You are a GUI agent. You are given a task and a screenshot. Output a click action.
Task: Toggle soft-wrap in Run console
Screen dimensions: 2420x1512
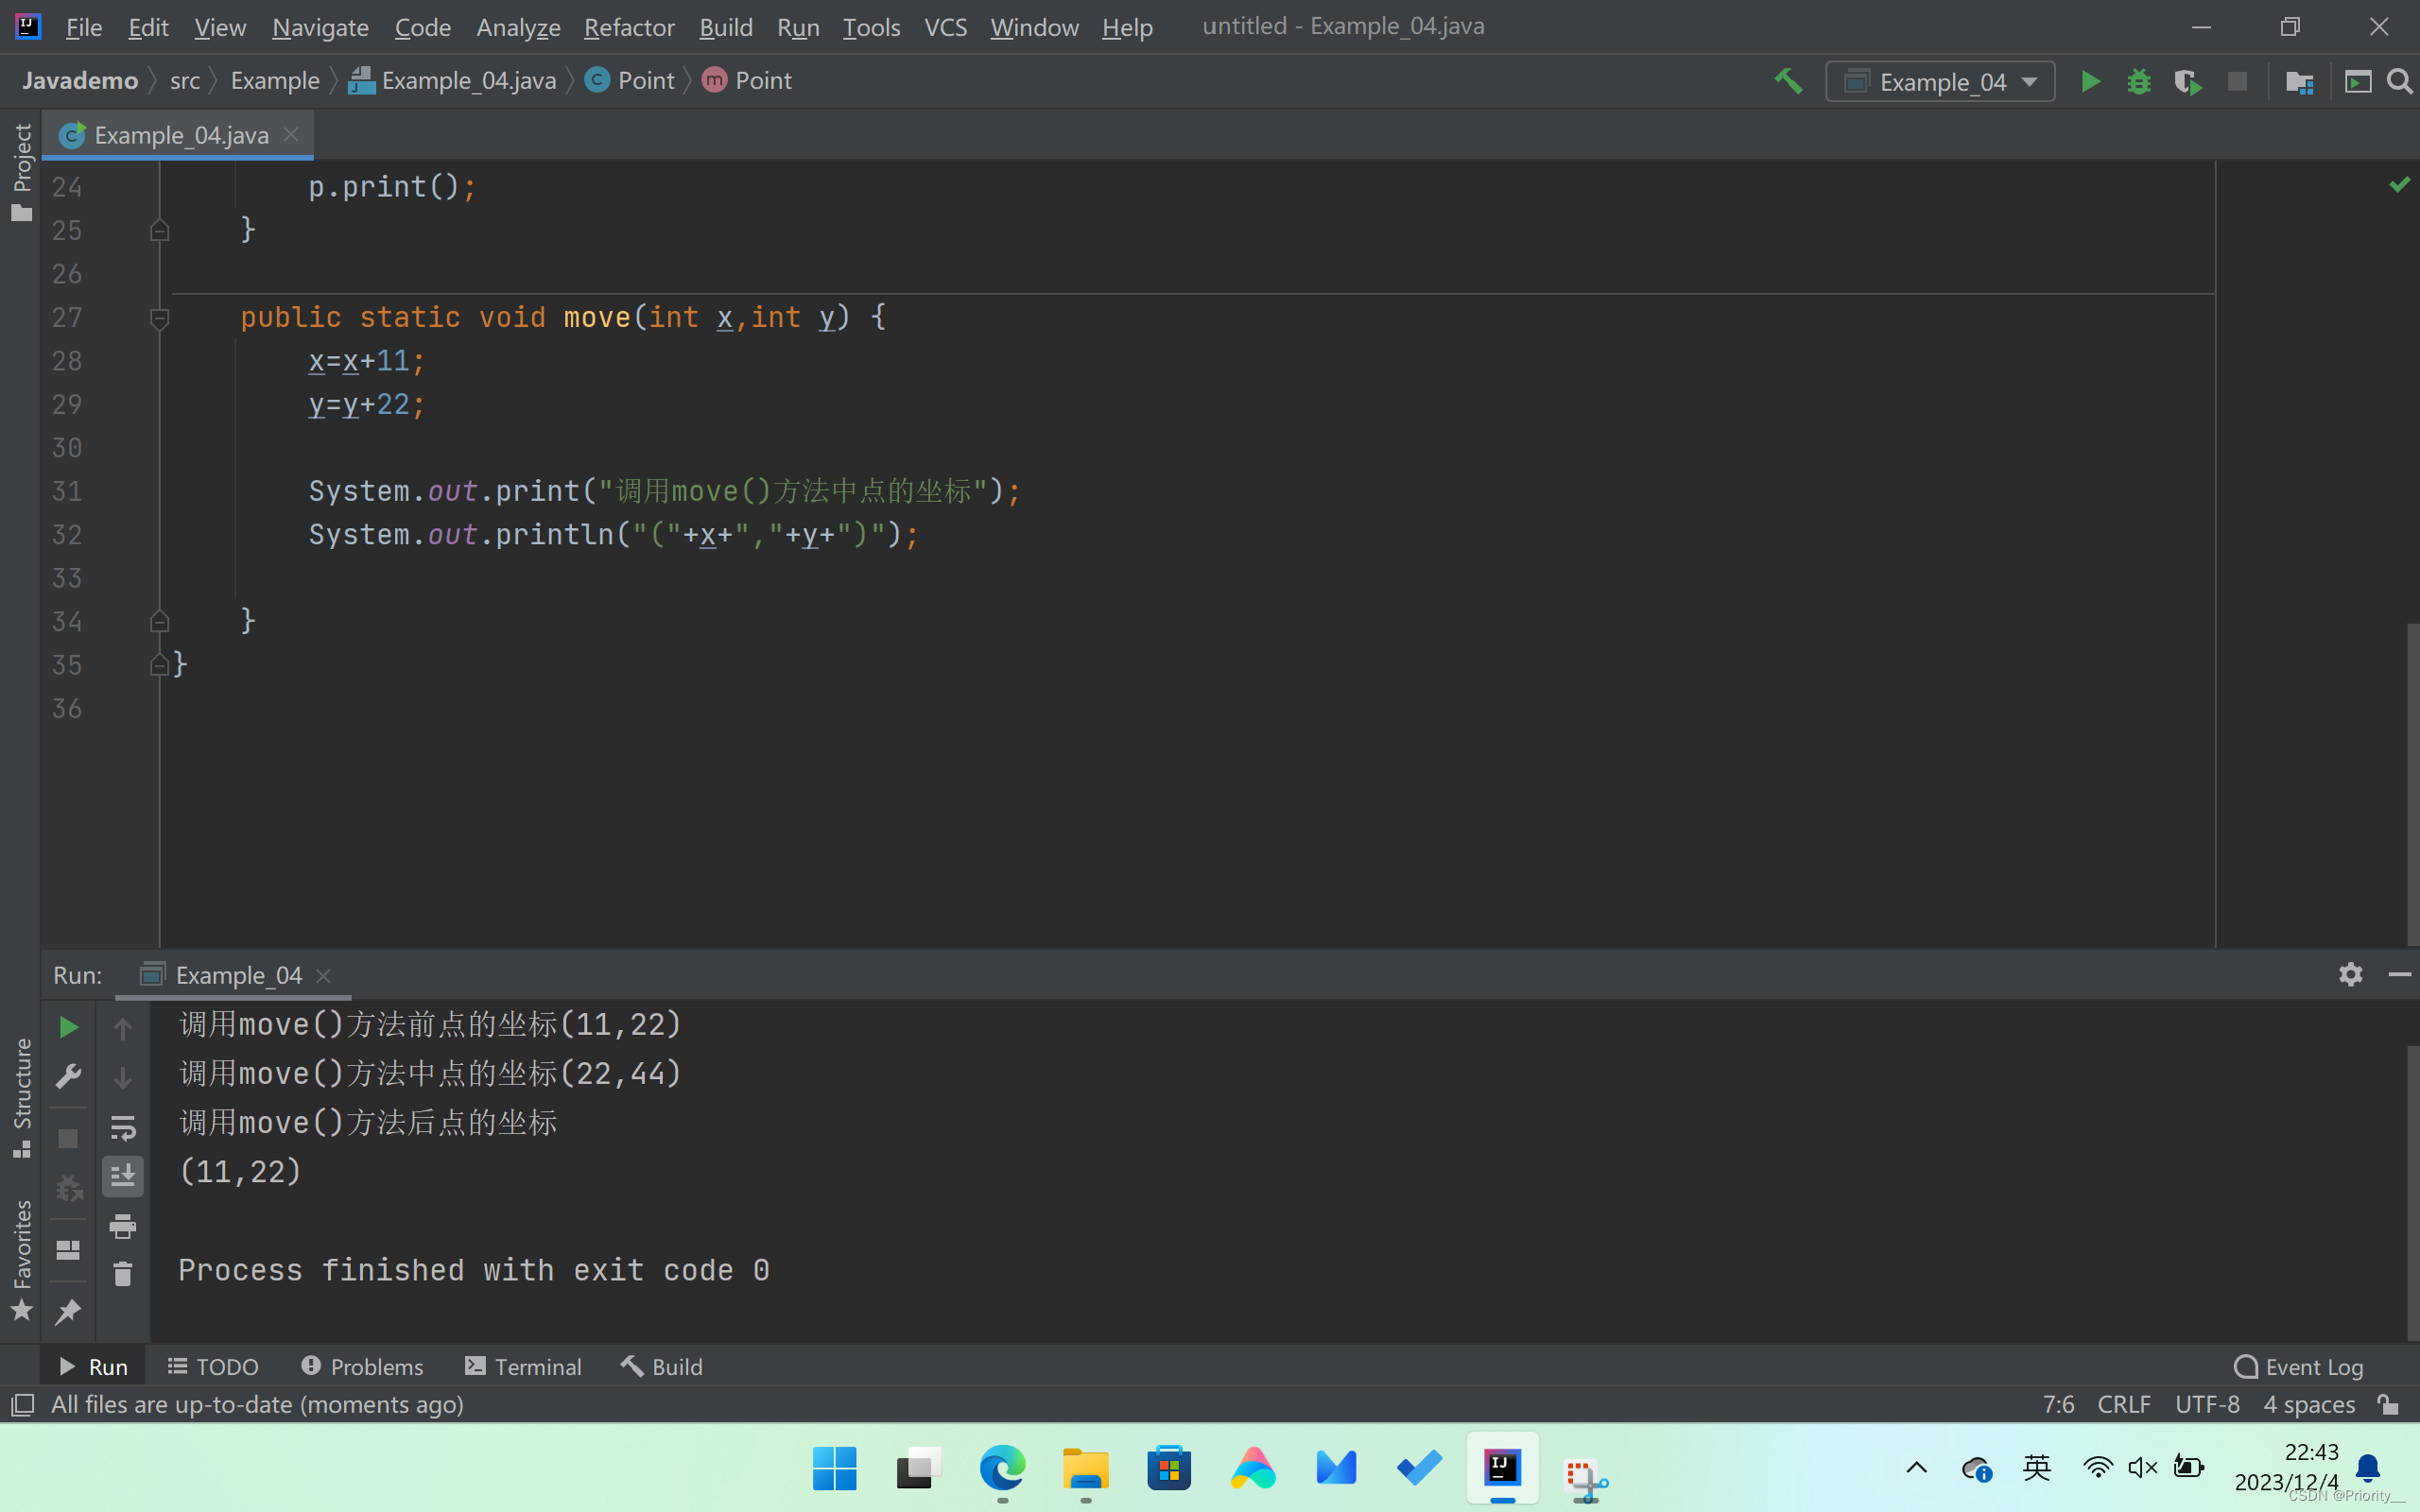(122, 1128)
